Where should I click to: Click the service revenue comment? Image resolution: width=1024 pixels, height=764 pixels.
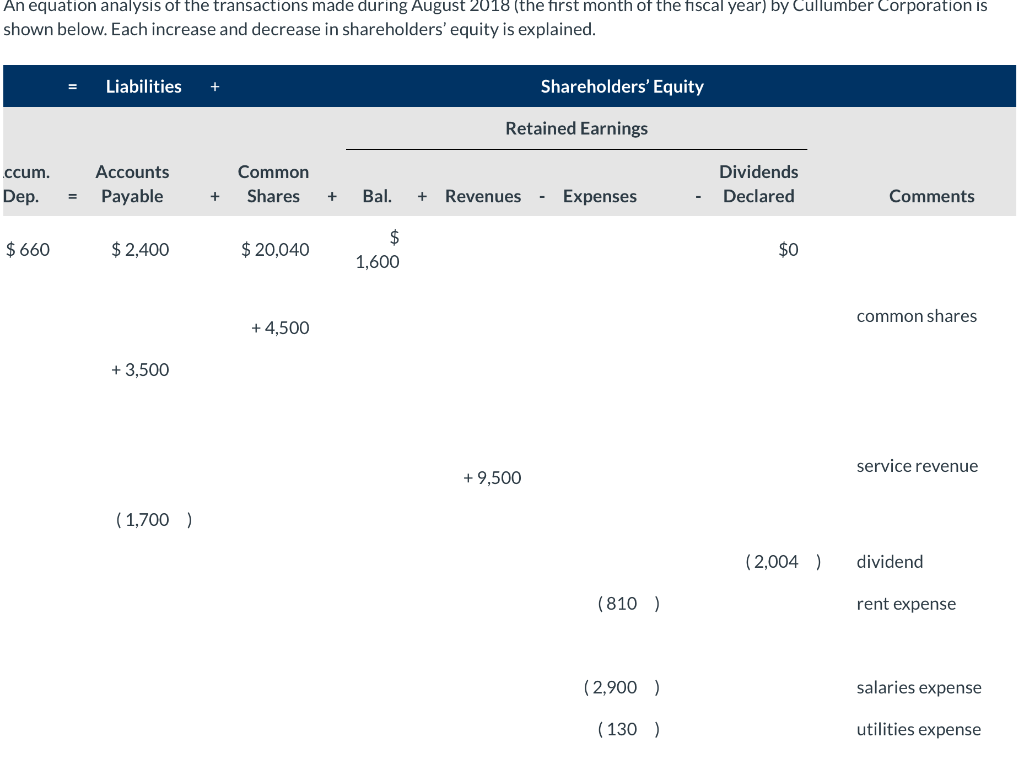917,465
